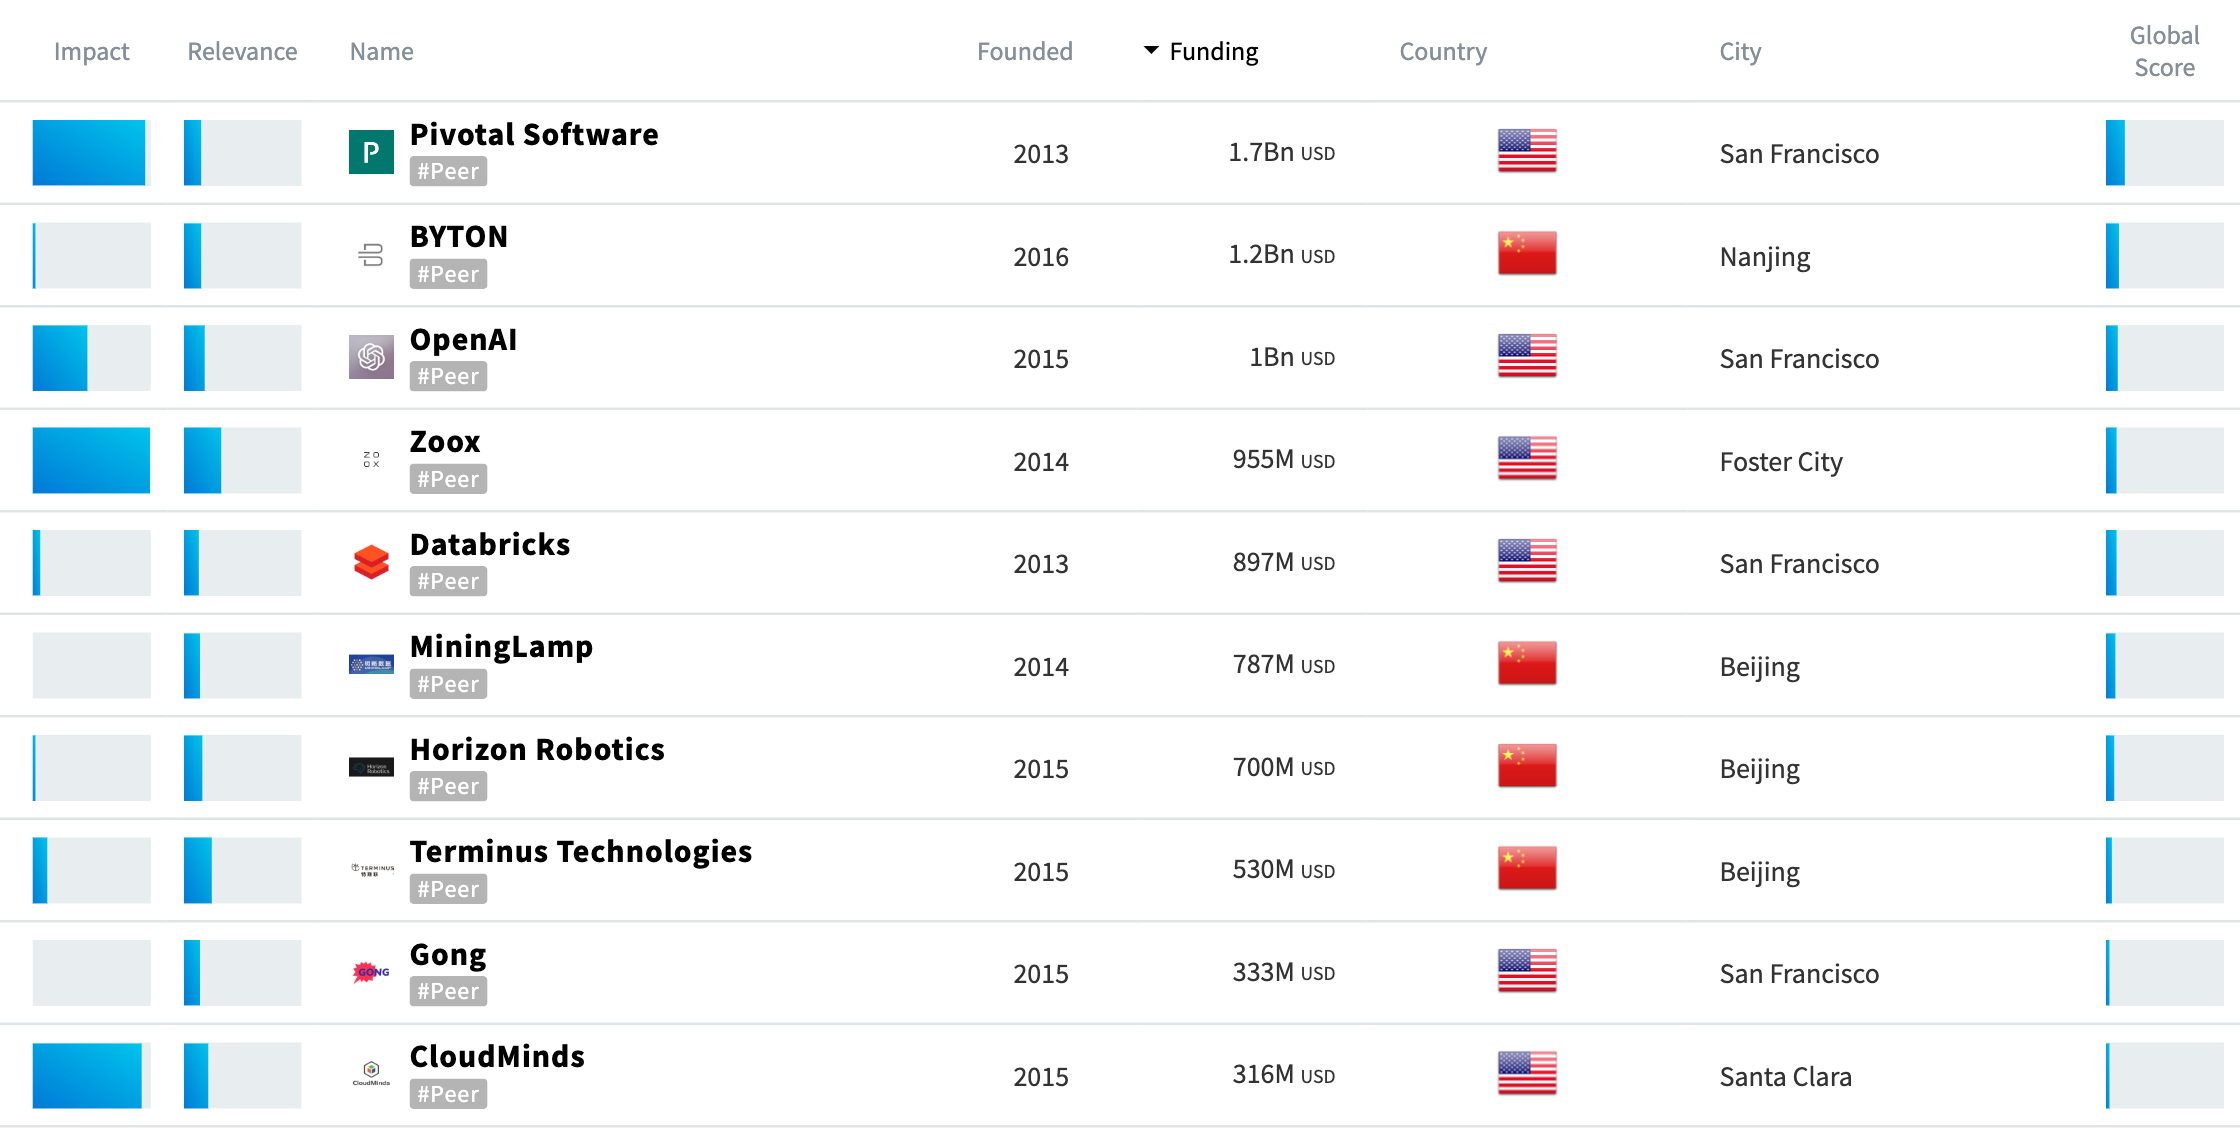Toggle the #Peer tag on OpenAI
The width and height of the screenshot is (2240, 1128).
pyautogui.click(x=447, y=375)
